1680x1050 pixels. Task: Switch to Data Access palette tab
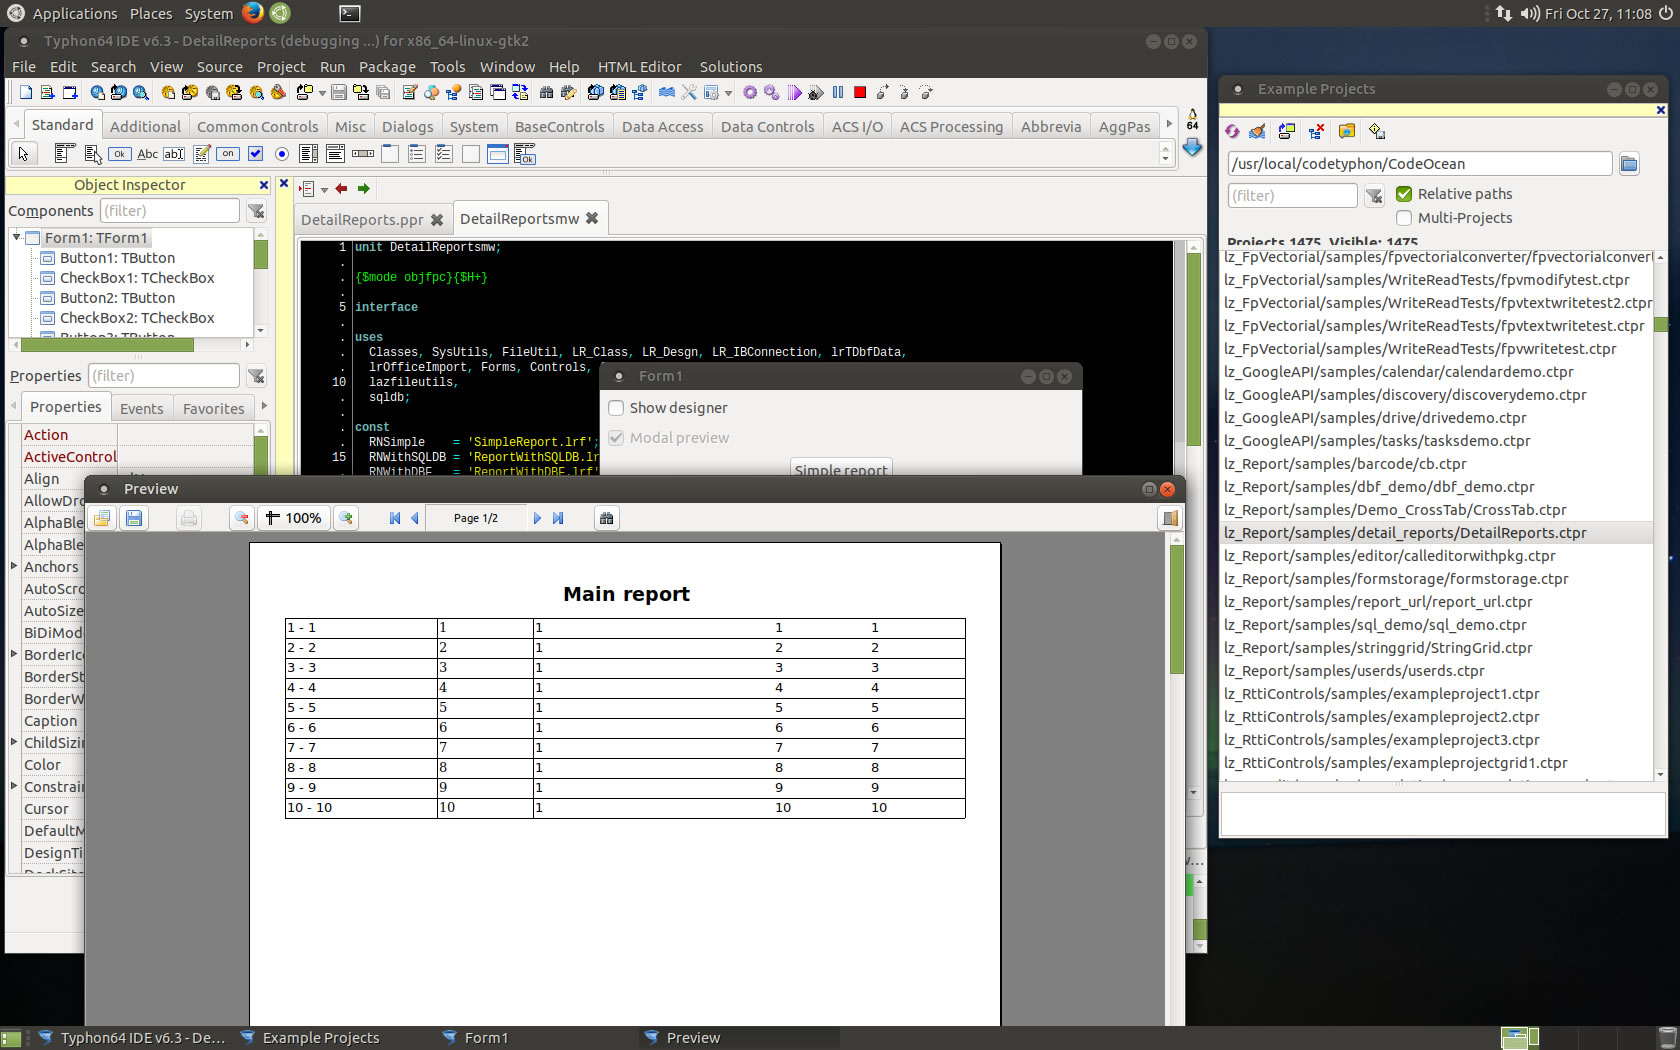662,127
